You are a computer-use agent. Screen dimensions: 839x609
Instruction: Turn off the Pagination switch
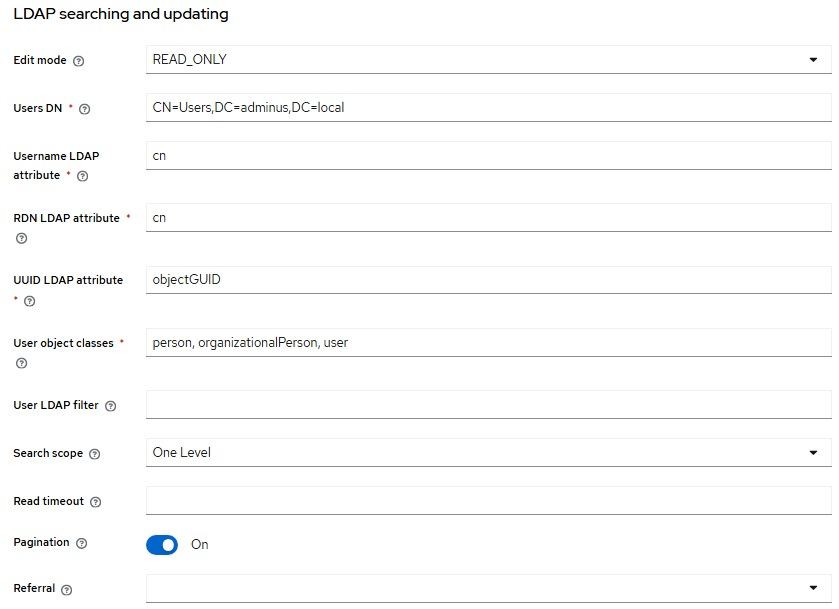[162, 545]
